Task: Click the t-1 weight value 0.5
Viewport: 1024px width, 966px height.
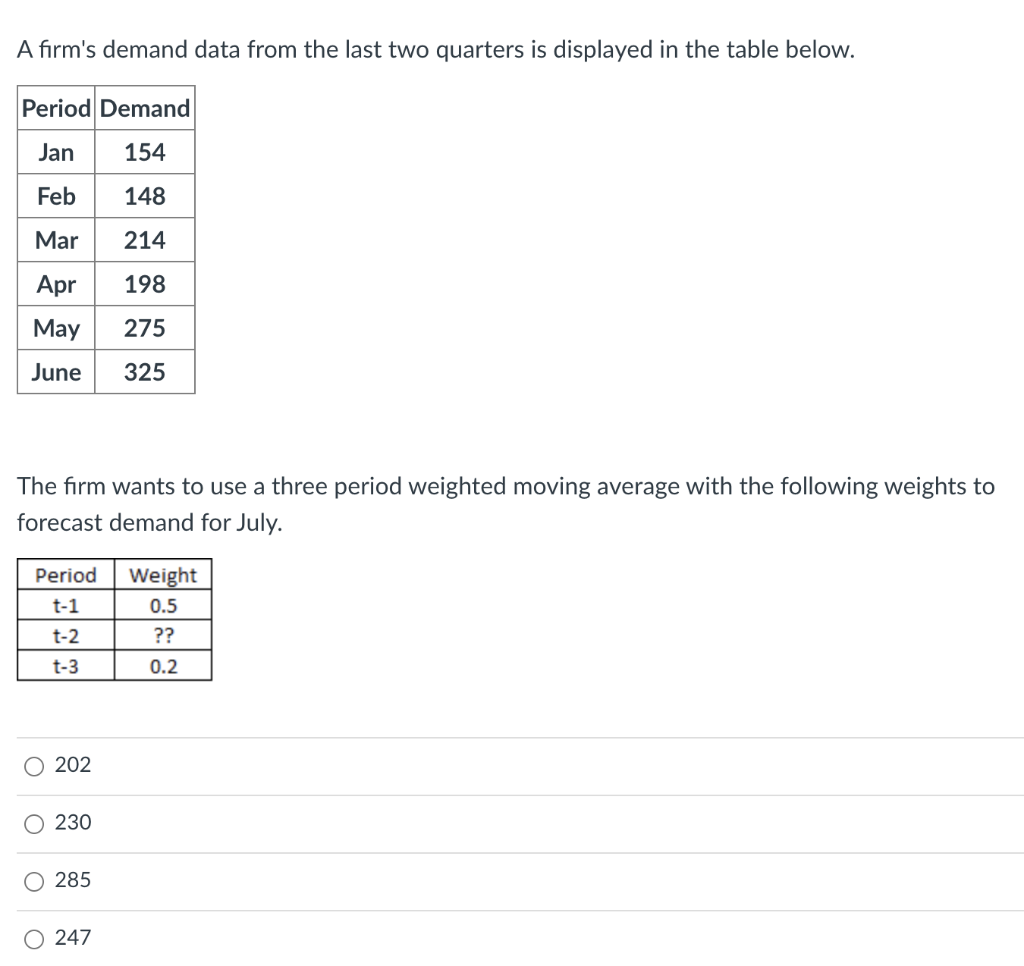Action: pos(164,604)
